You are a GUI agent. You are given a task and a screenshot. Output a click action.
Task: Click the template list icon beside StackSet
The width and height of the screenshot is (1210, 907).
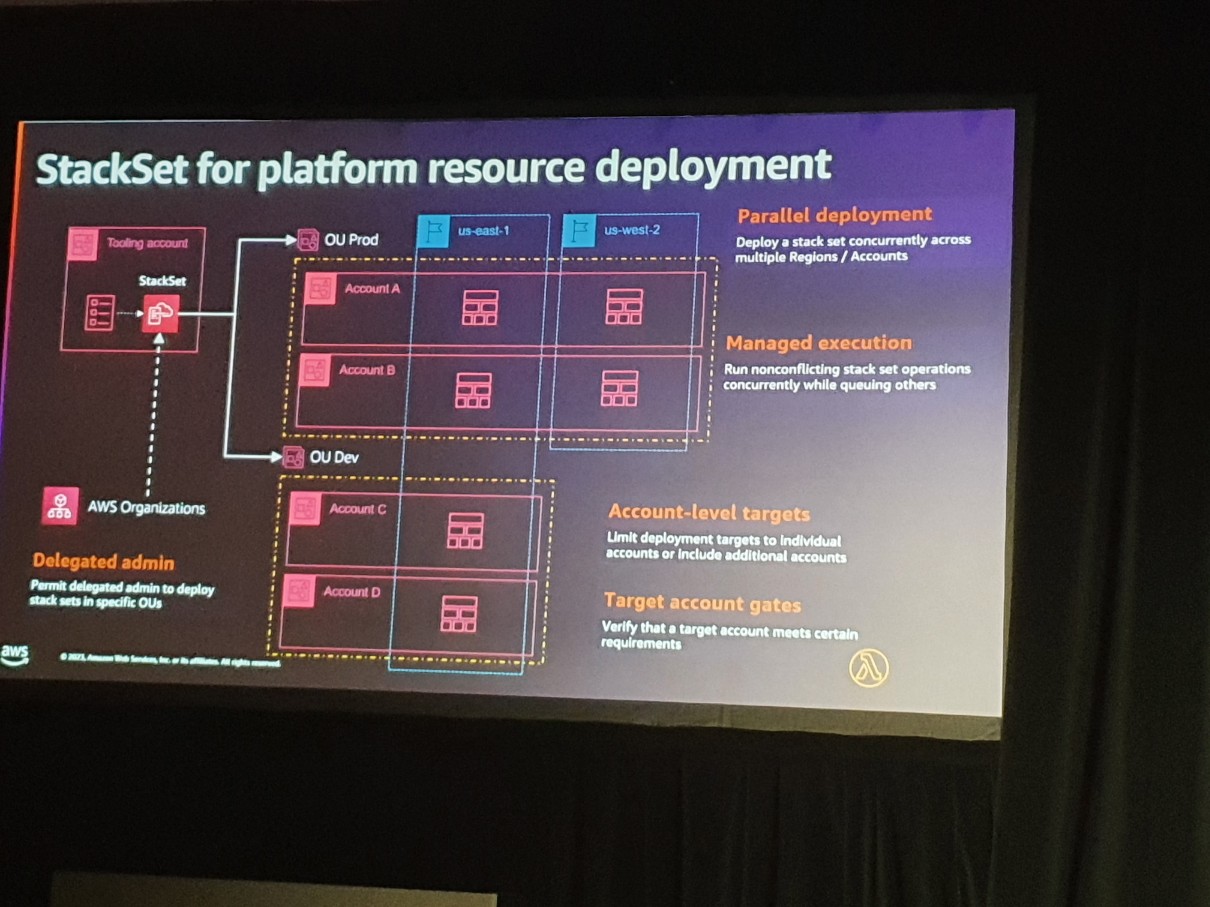(100, 313)
